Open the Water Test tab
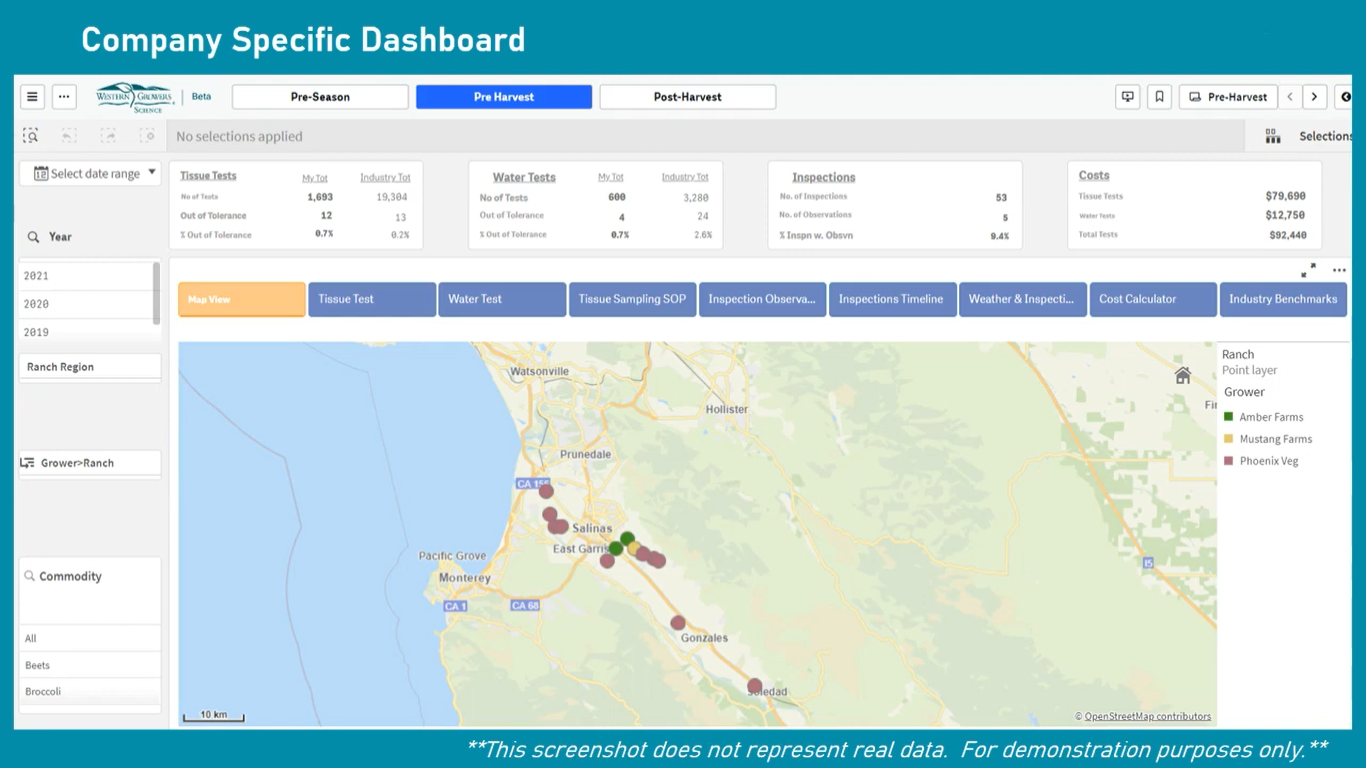Viewport: 1366px width, 768px height. (502, 299)
